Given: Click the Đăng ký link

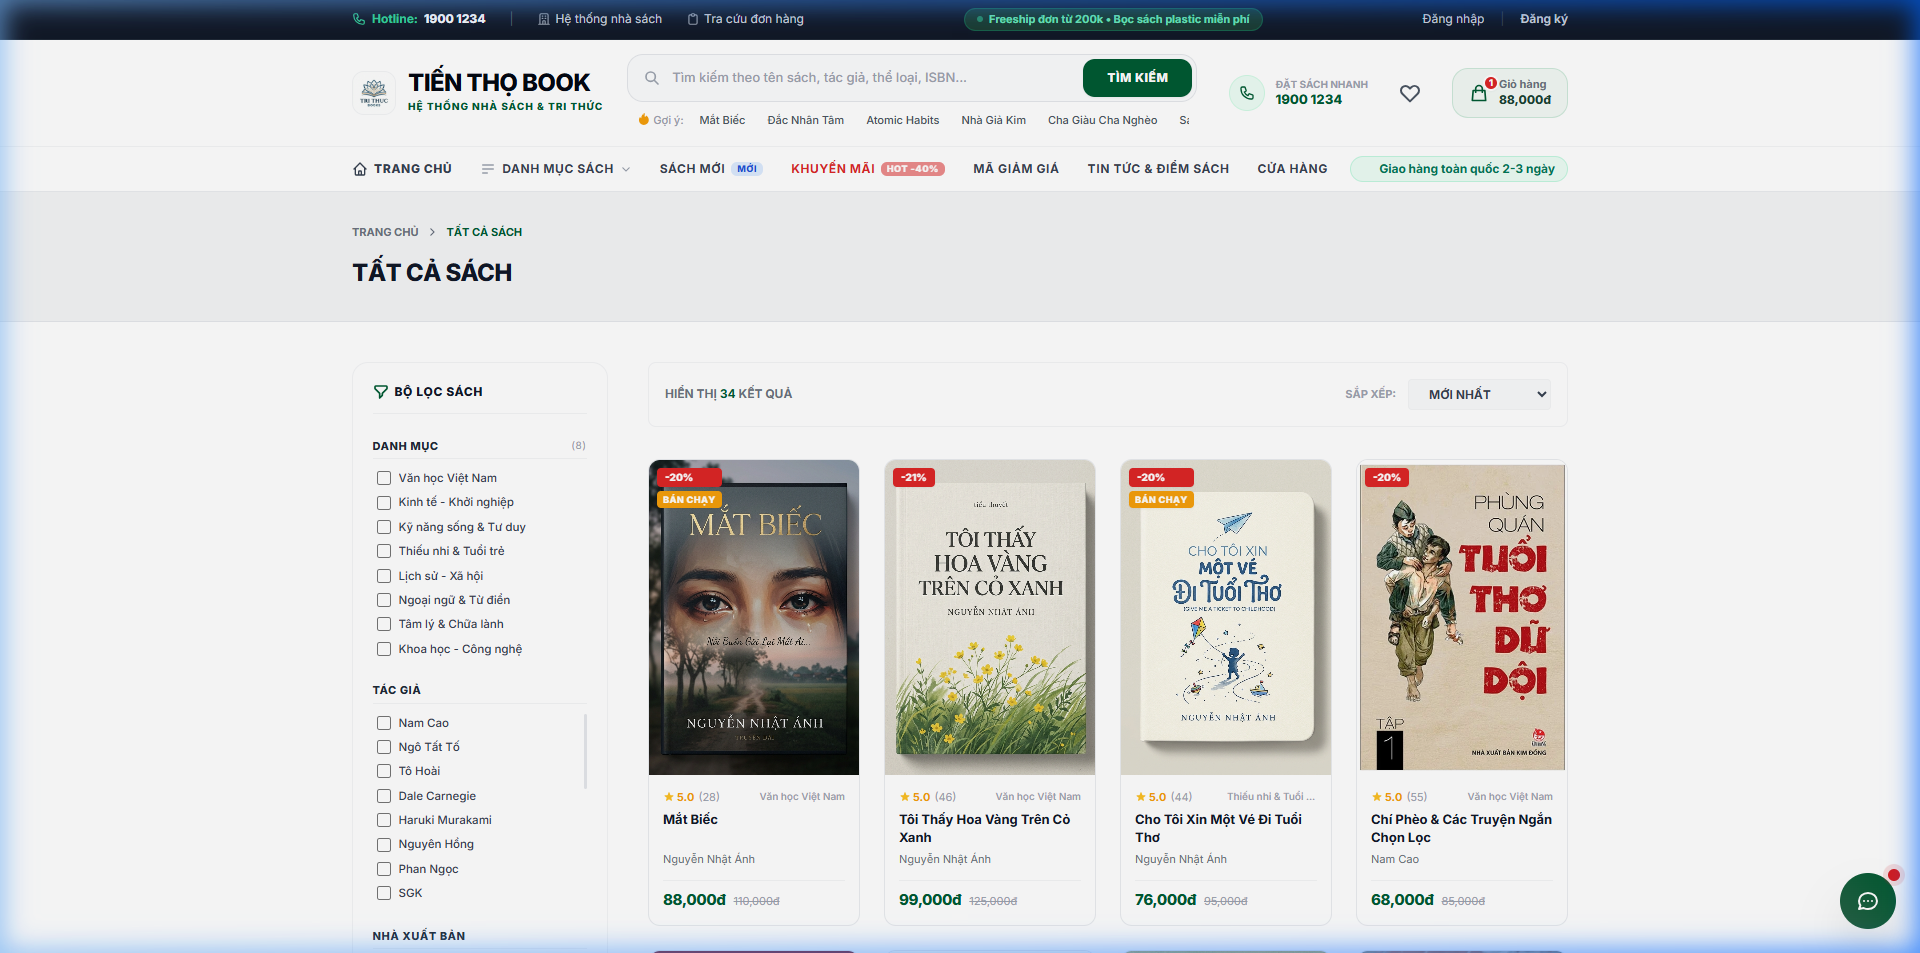Looking at the screenshot, I should click(x=1544, y=19).
